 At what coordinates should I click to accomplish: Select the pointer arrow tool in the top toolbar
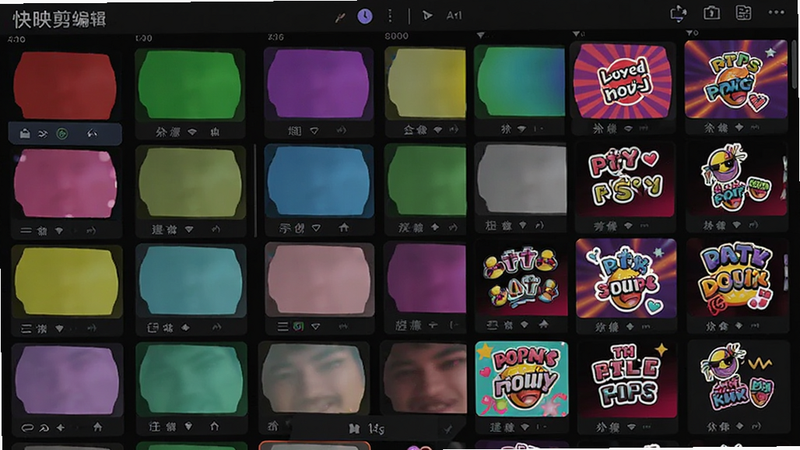tap(428, 16)
